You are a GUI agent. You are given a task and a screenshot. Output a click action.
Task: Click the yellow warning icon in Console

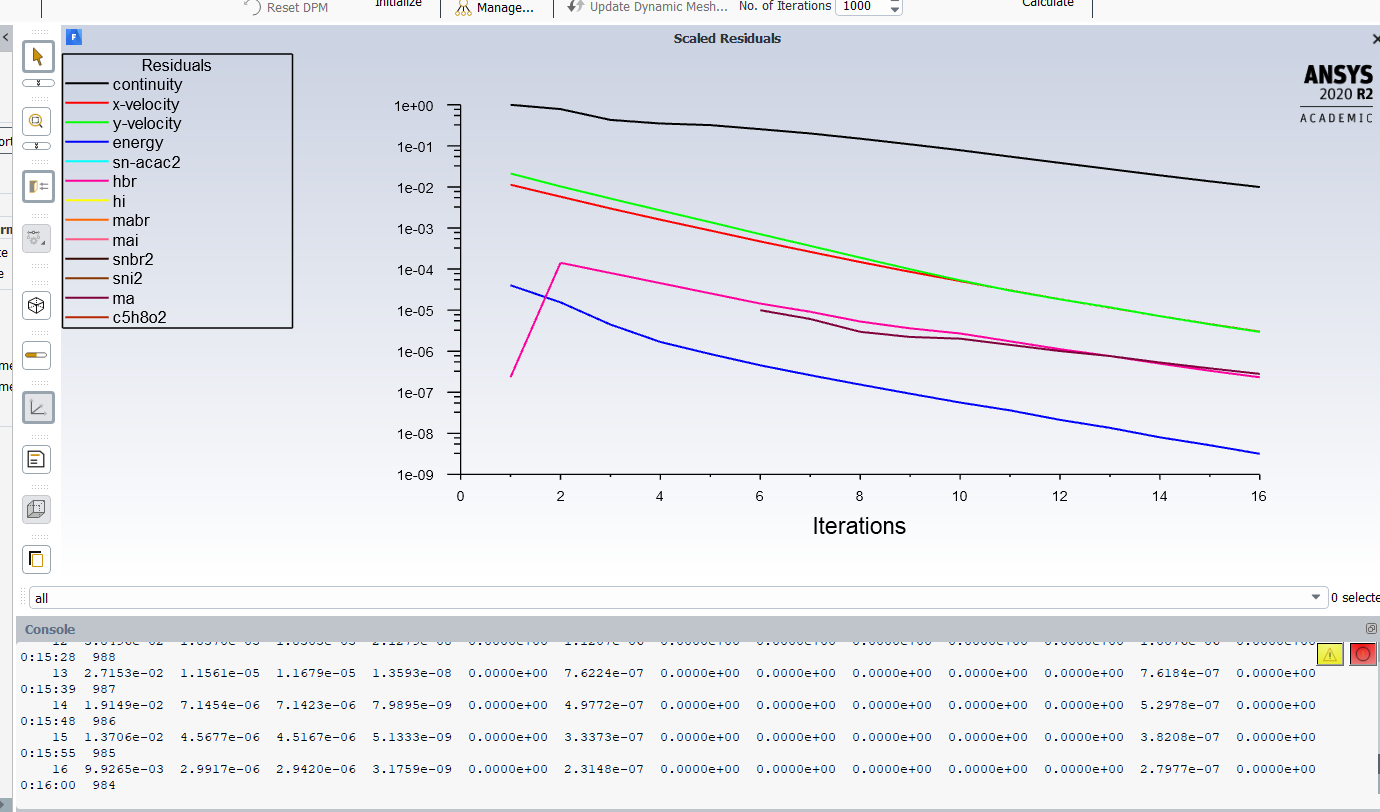click(1330, 654)
